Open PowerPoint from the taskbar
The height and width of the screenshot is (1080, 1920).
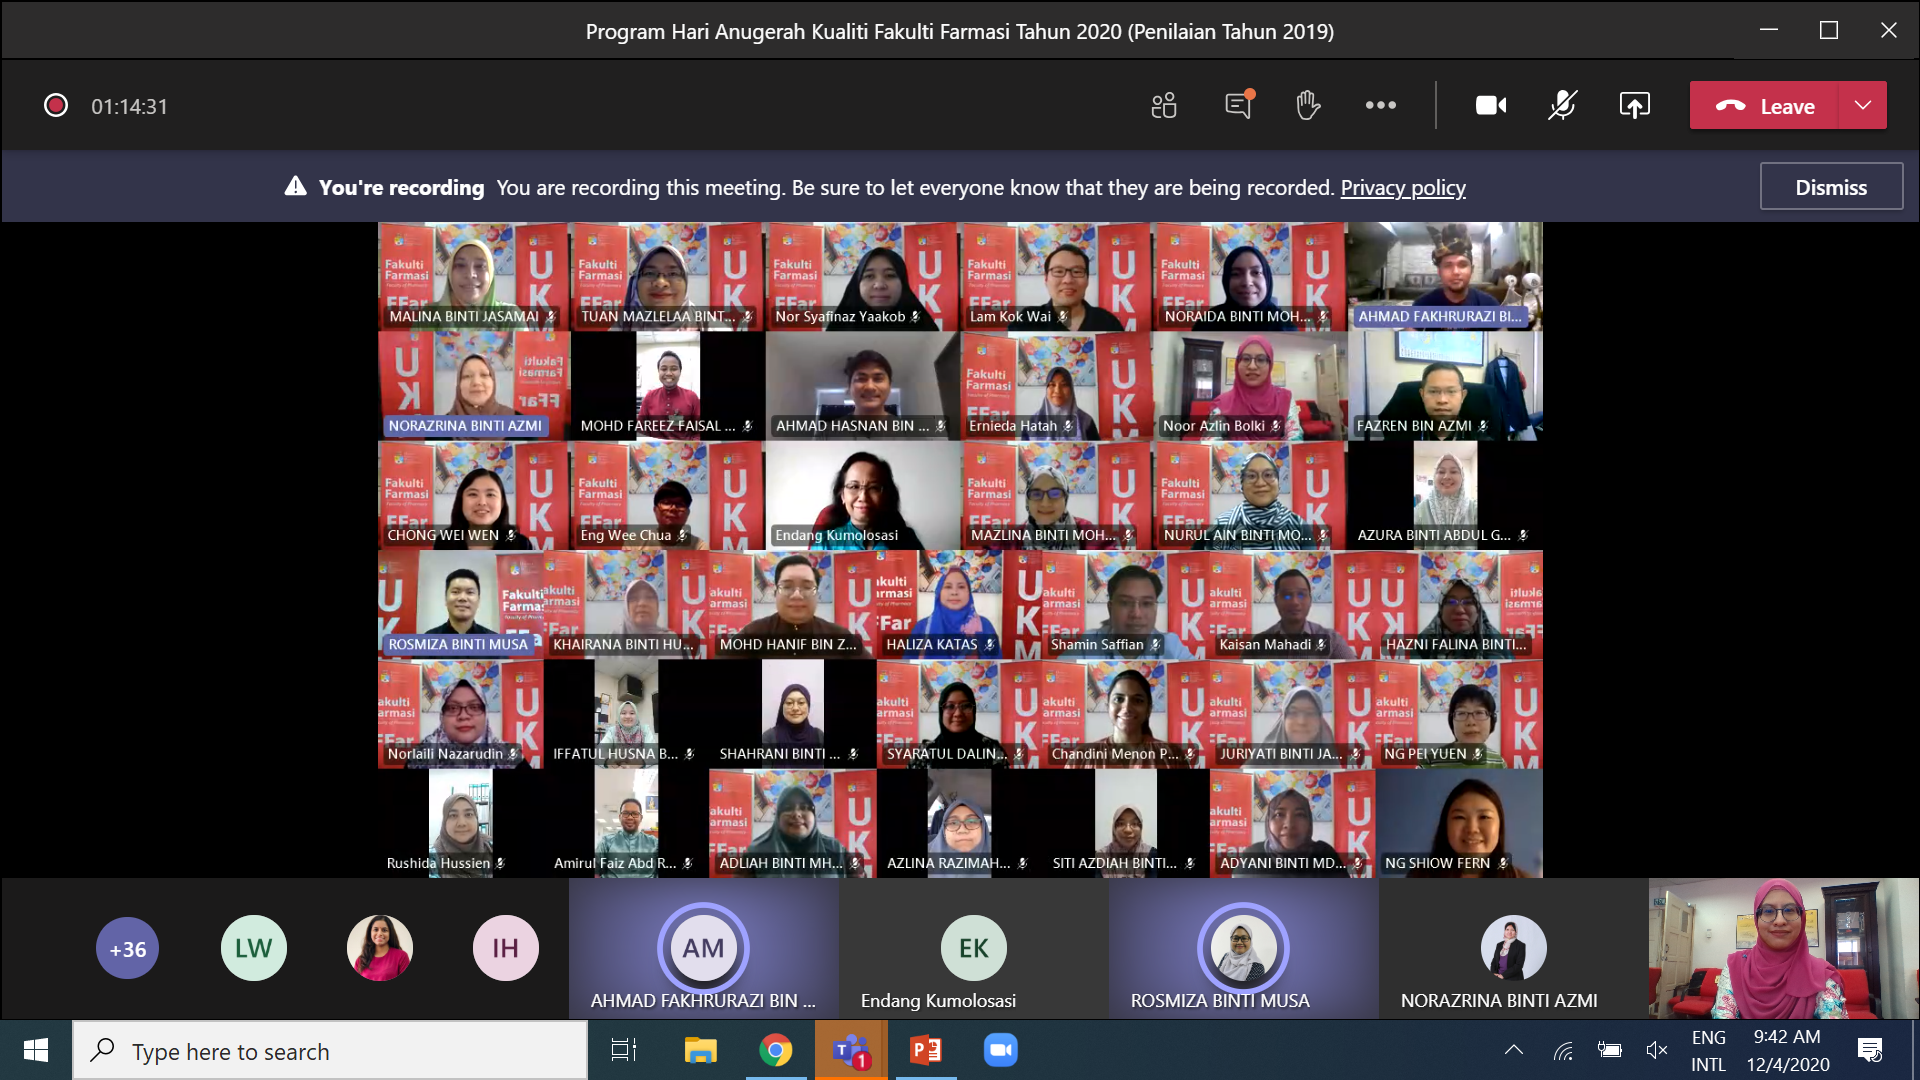coord(925,1050)
